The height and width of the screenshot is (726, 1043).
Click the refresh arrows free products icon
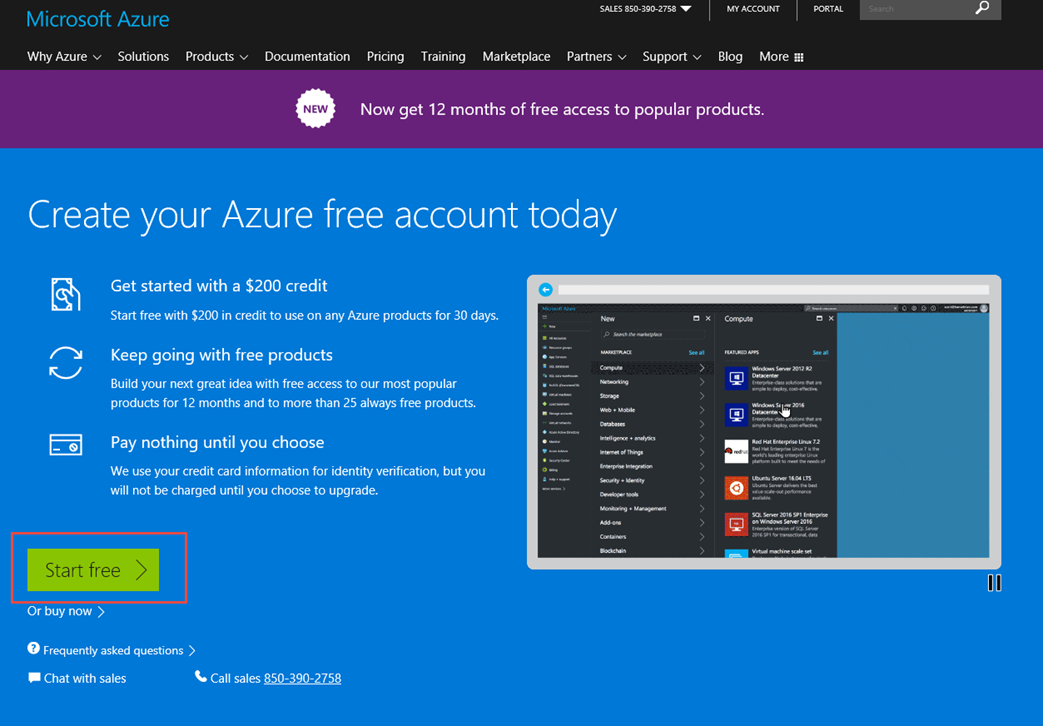[x=66, y=363]
